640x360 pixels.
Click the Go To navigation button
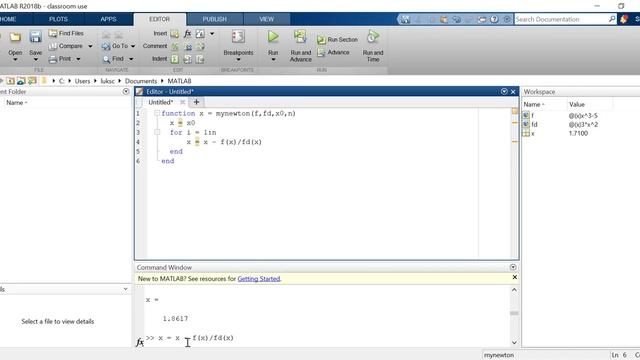click(x=115, y=46)
